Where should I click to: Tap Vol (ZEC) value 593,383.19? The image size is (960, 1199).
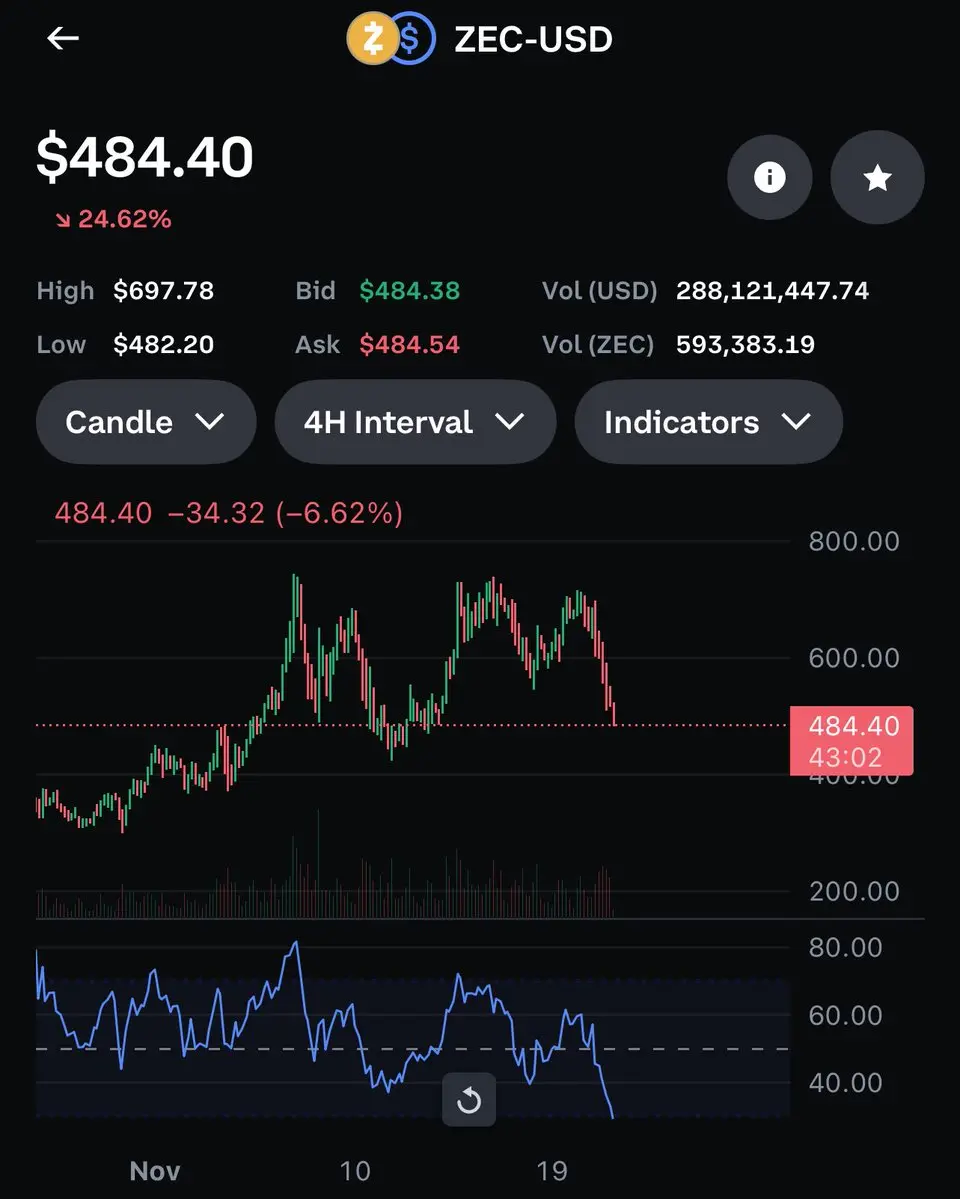(x=746, y=345)
